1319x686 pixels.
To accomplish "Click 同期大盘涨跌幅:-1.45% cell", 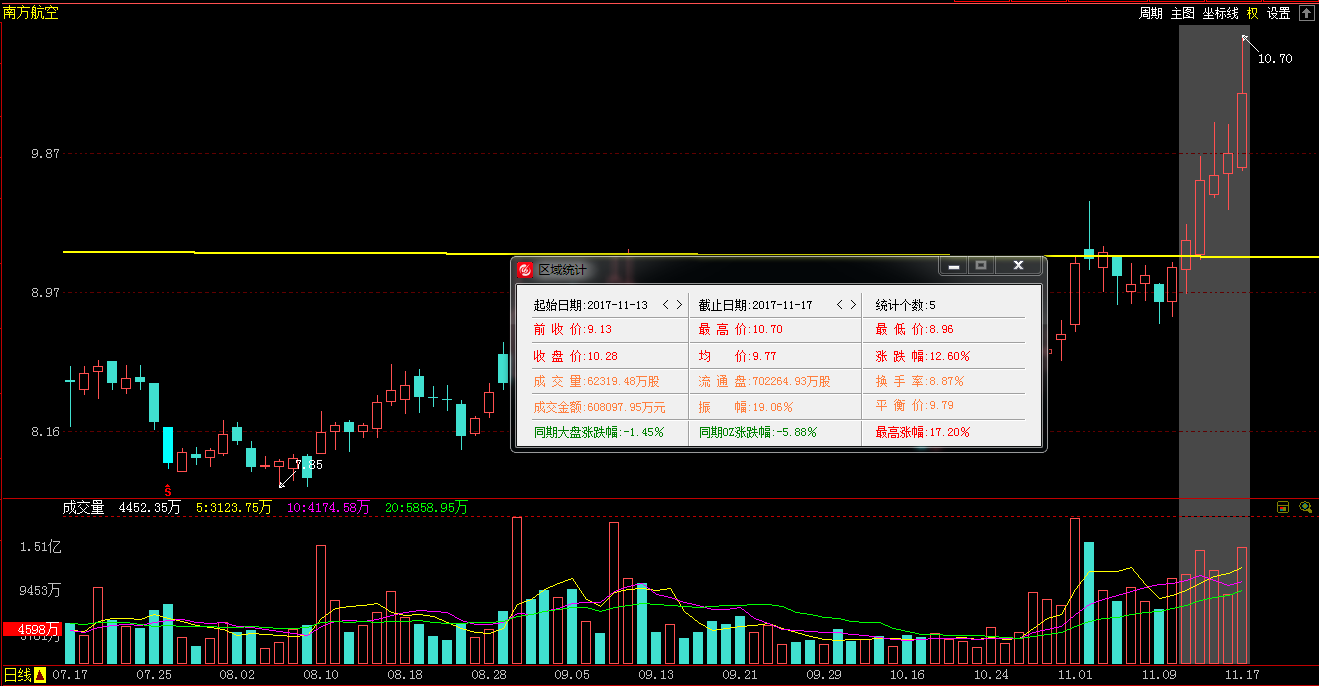I will pos(598,433).
